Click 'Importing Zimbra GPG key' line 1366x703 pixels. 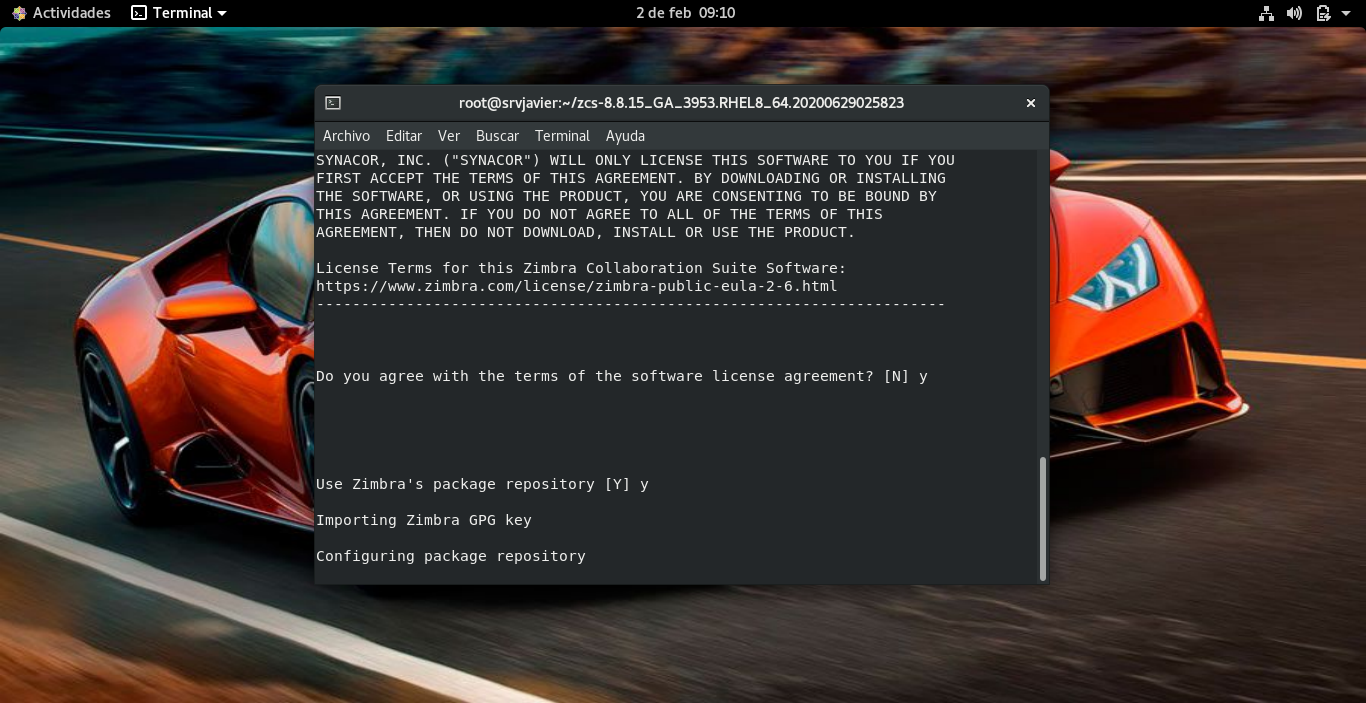[424, 520]
